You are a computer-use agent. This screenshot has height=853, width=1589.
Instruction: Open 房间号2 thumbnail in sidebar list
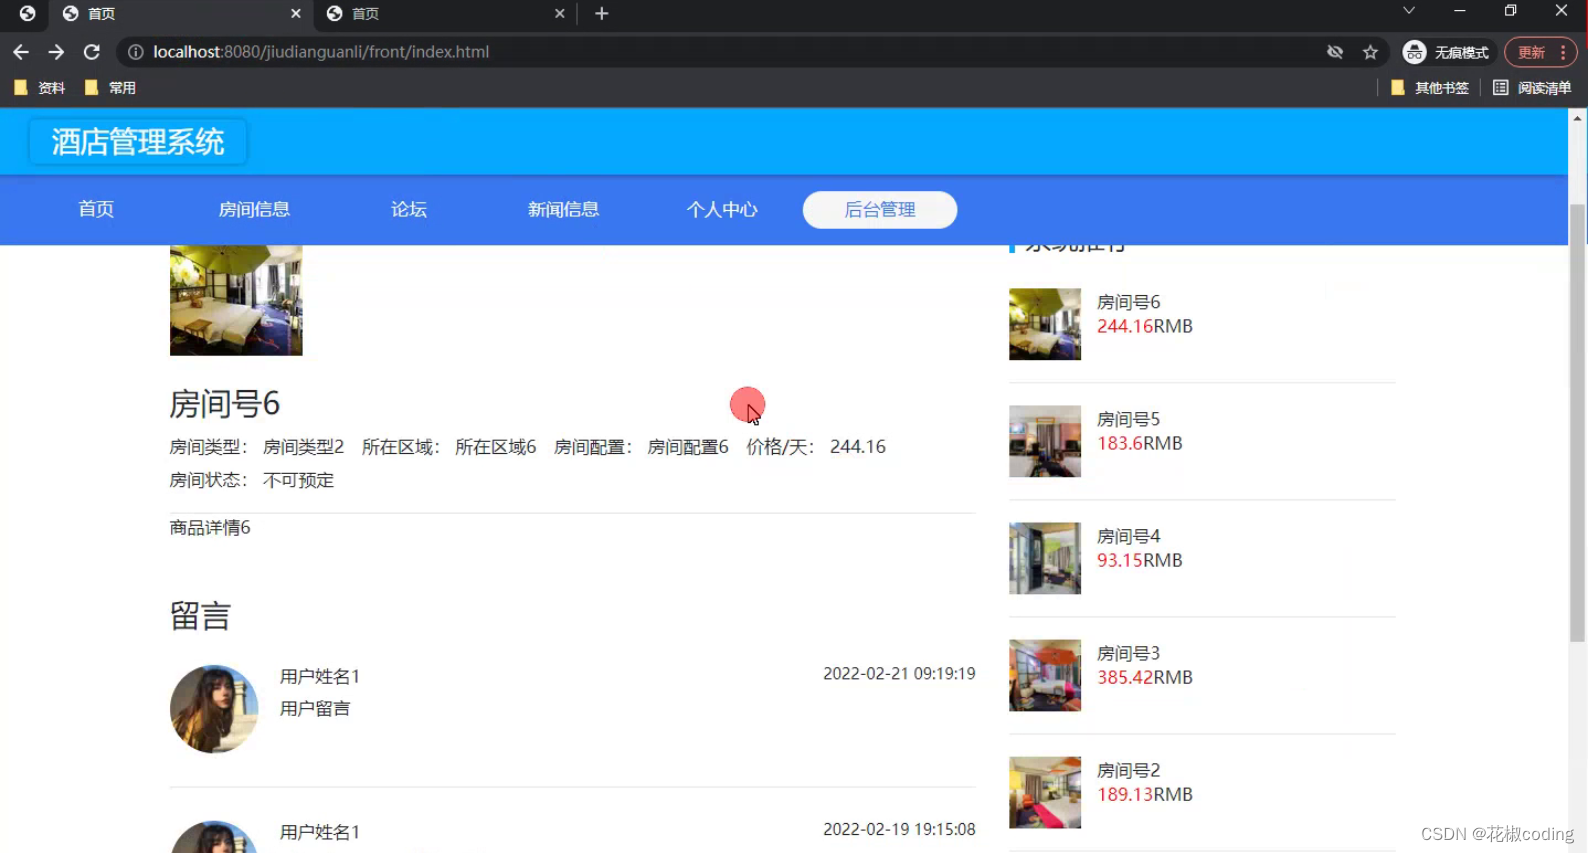1045,792
